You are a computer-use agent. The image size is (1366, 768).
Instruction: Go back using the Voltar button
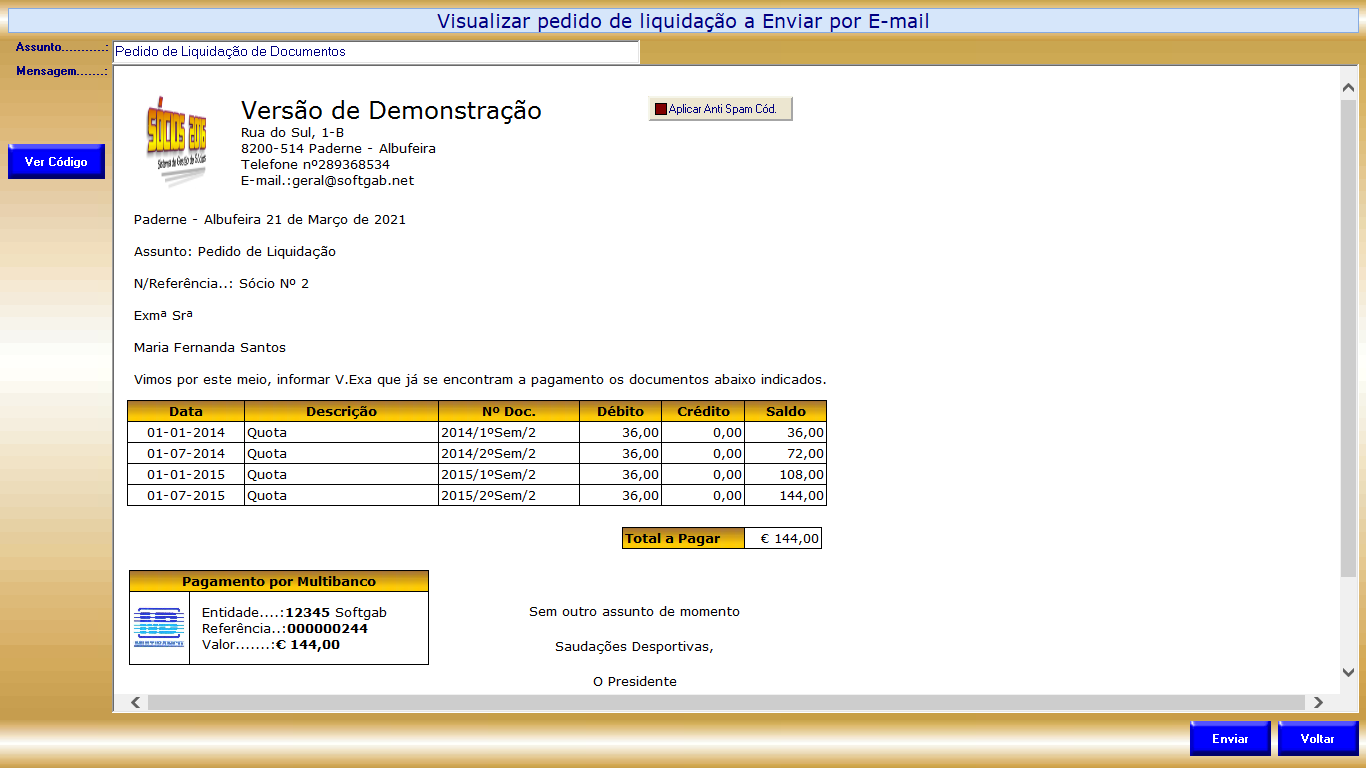1317,739
